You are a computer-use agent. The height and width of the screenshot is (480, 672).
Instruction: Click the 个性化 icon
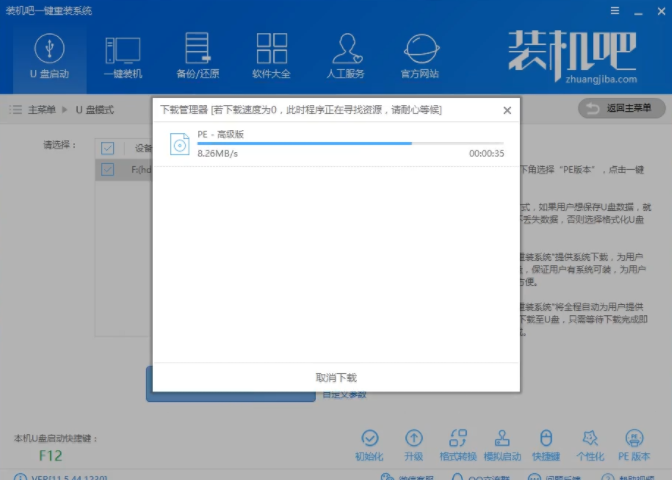pos(591,438)
